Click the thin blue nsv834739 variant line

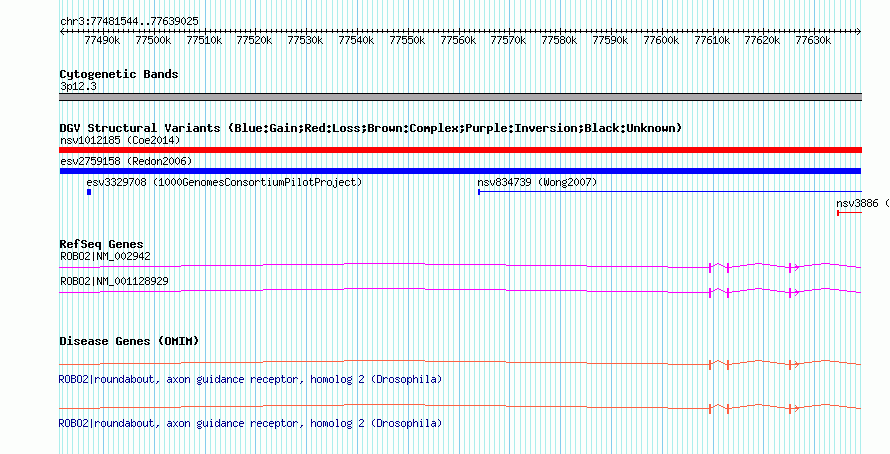coord(670,192)
